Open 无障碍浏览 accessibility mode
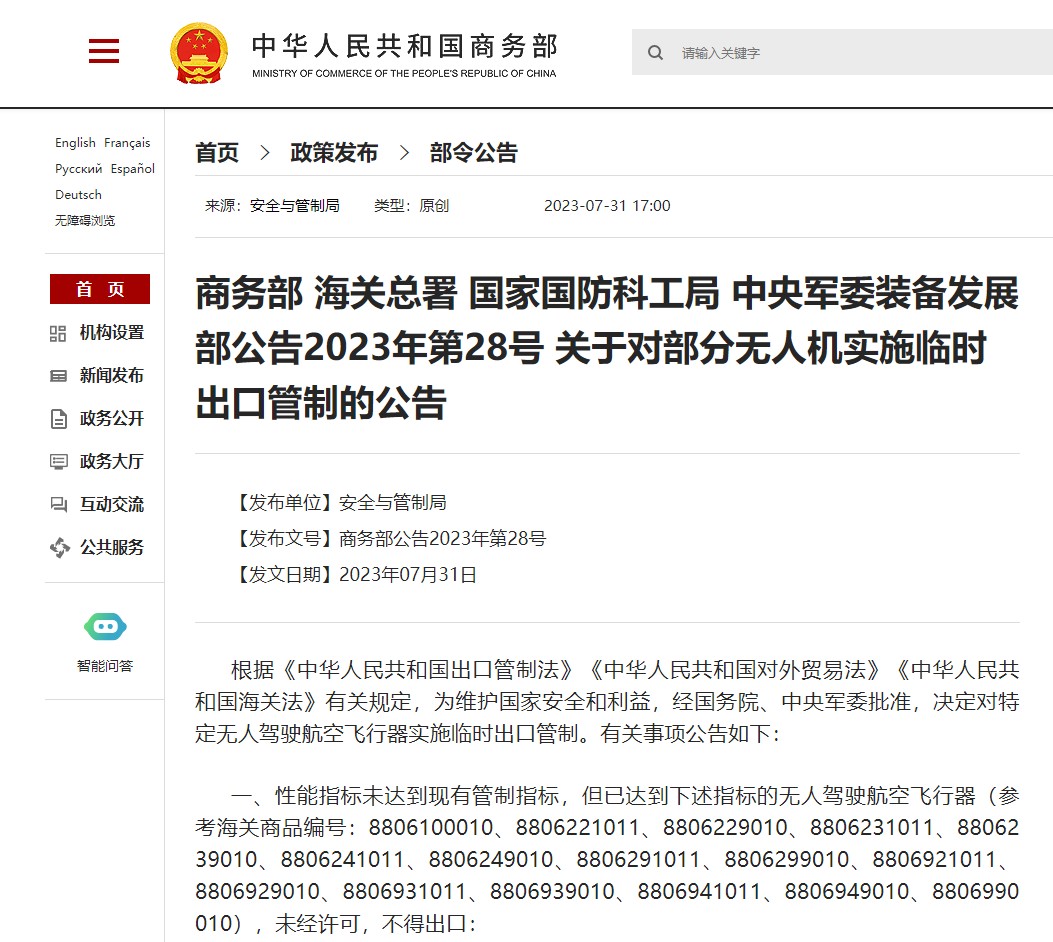The height and width of the screenshot is (942, 1053). [x=85, y=221]
